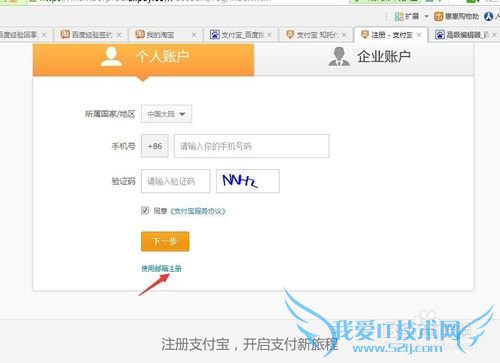The image size is (500, 363).
Task: Click the 支付宝_百度 tab favicon
Action: [x=215, y=34]
